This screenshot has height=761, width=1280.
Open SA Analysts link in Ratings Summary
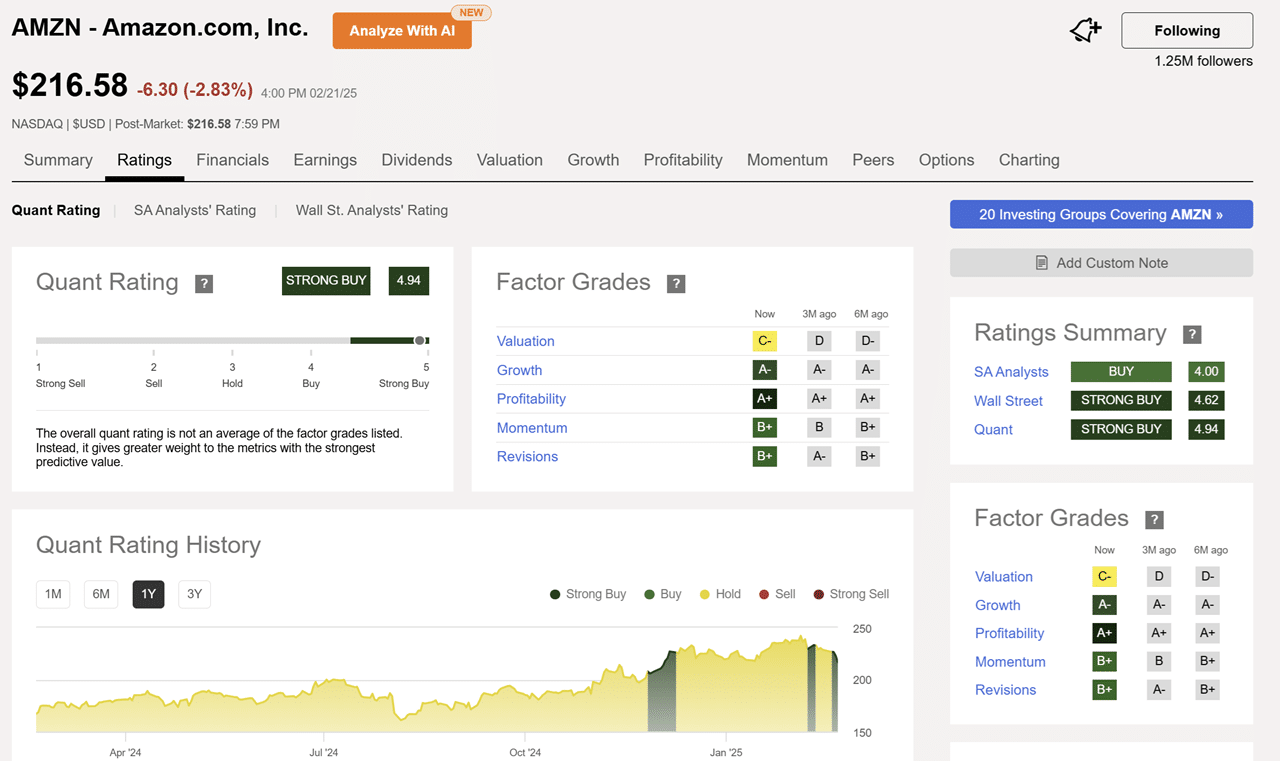tap(1011, 372)
